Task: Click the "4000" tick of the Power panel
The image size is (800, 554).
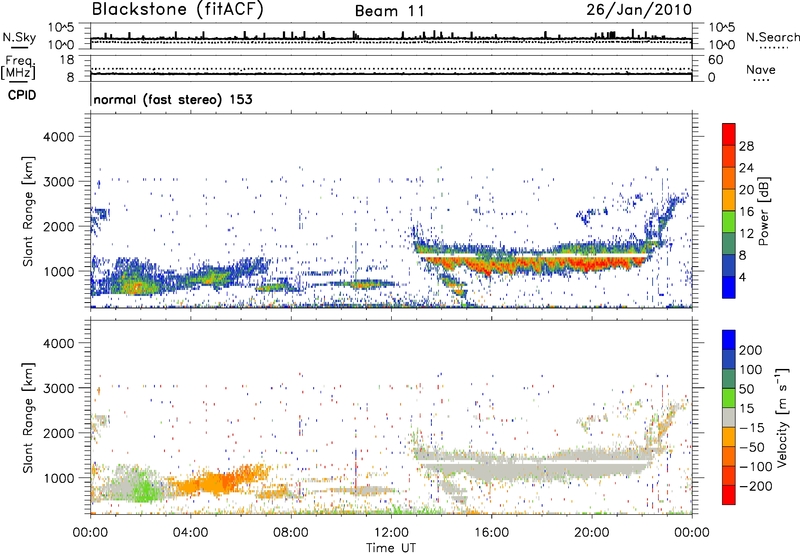Action: click(x=59, y=137)
